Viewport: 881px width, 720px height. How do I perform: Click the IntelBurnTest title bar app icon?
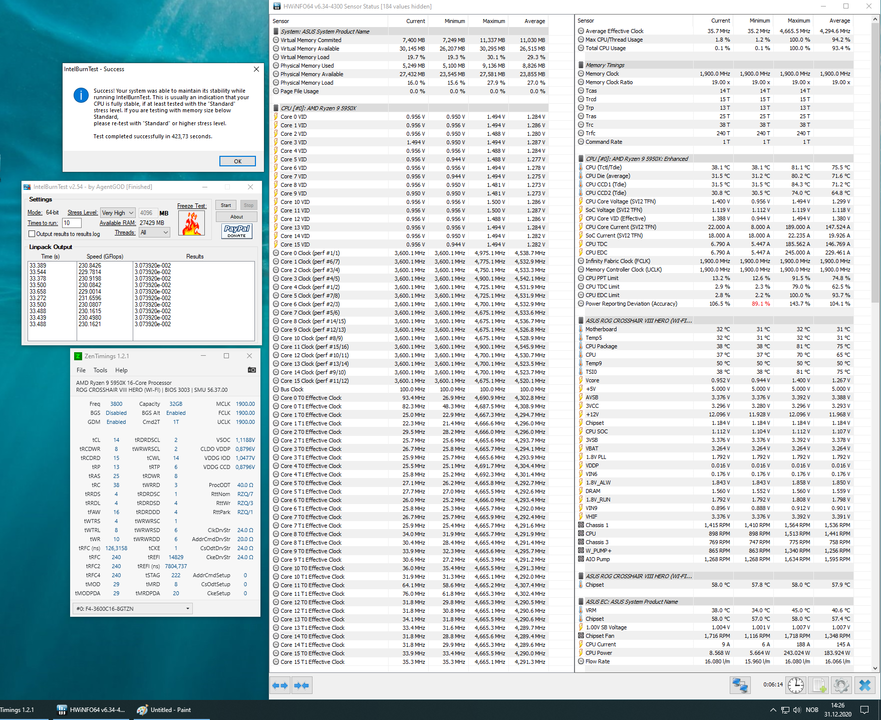click(28, 187)
